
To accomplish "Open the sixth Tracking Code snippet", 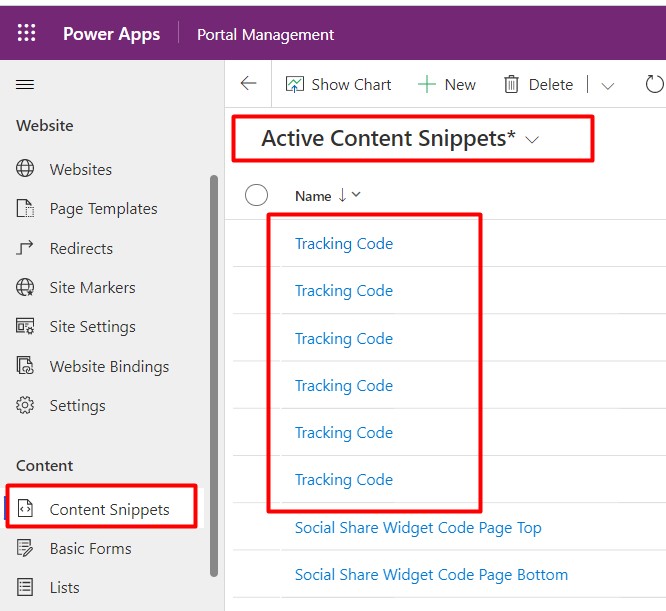I will 344,480.
